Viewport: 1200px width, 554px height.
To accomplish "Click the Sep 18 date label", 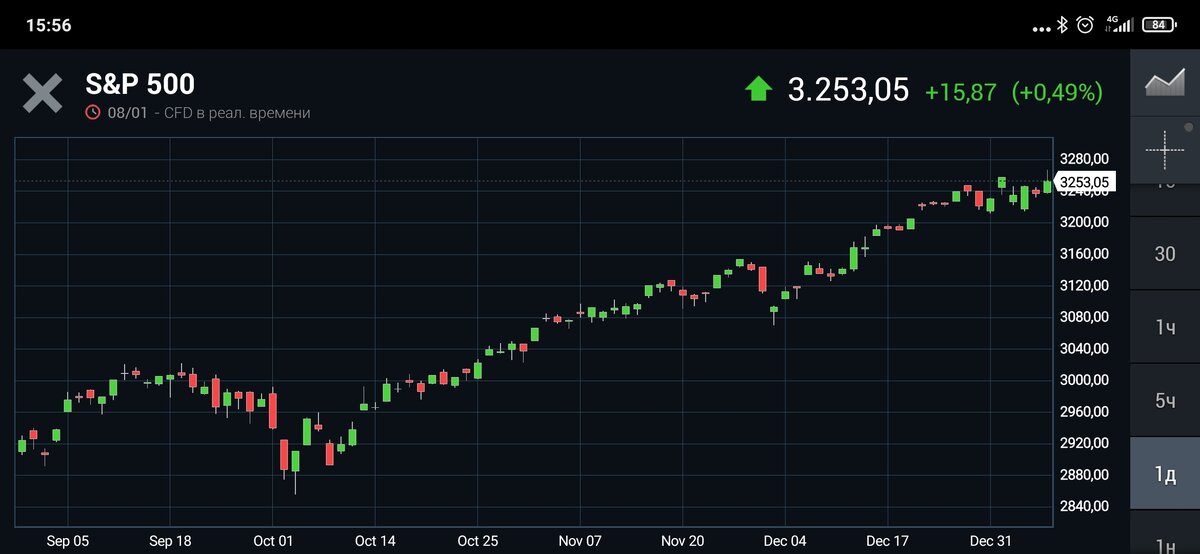I will [171, 540].
